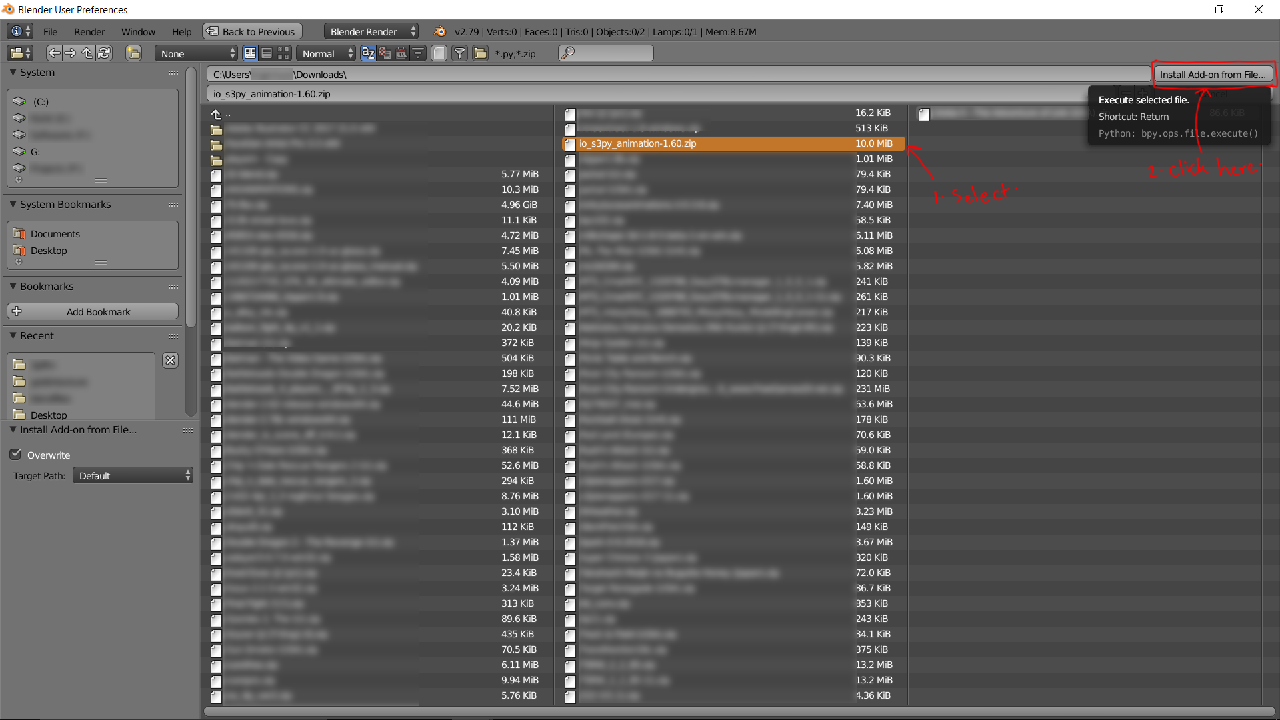Collapse the Bookmarks panel
Viewport: 1280px width, 720px height.
[13, 286]
